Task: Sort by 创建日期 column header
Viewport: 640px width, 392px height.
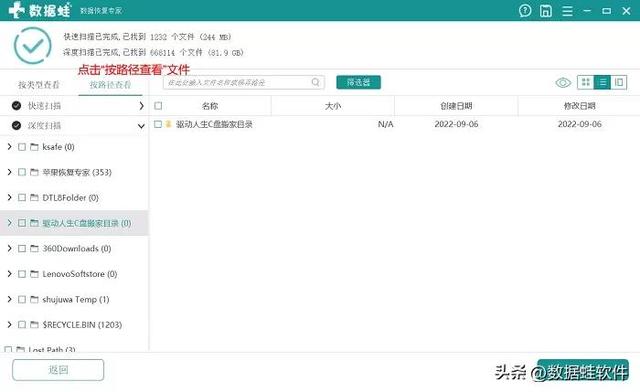Action: [x=456, y=106]
